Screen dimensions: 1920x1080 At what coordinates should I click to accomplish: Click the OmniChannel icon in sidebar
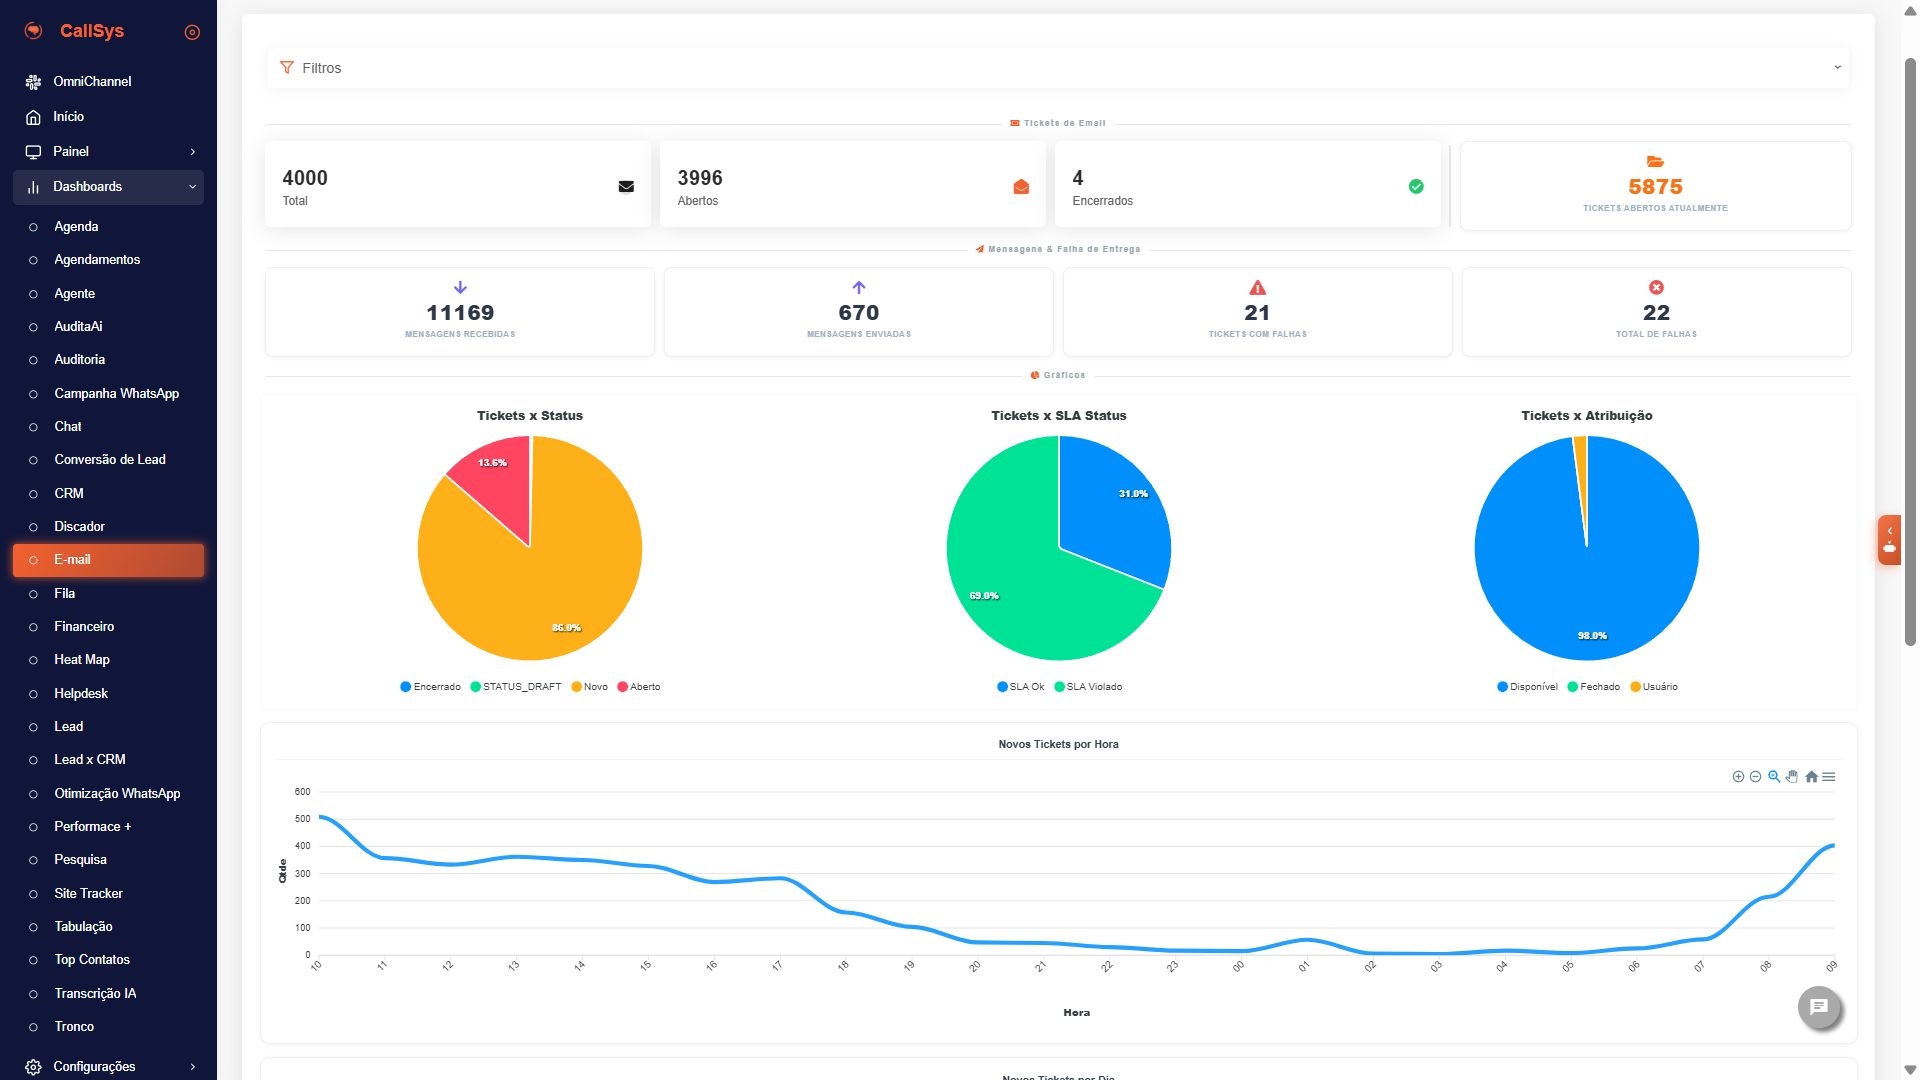[x=33, y=82]
